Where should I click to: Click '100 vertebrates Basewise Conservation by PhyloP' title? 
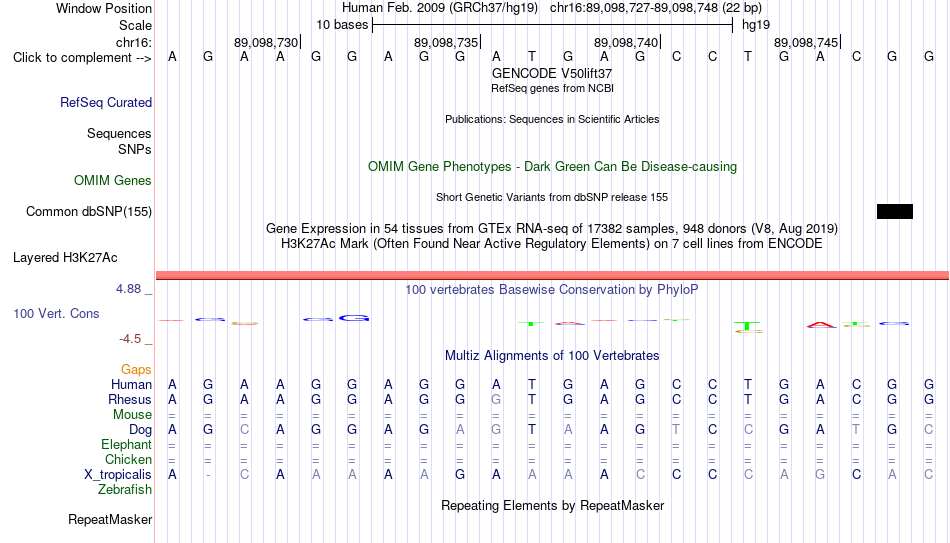(552, 290)
